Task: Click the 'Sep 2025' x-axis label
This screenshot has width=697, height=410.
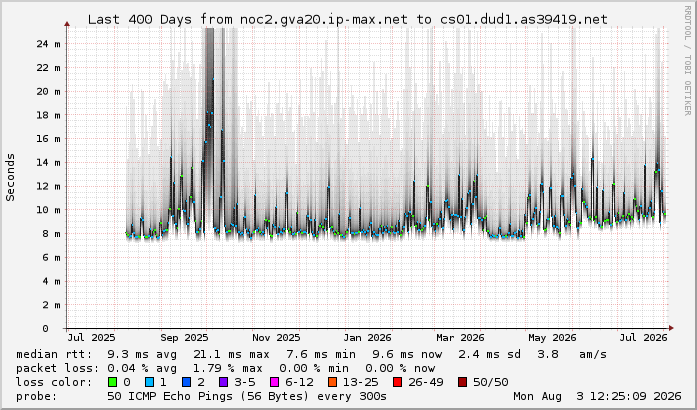Action: [184, 338]
